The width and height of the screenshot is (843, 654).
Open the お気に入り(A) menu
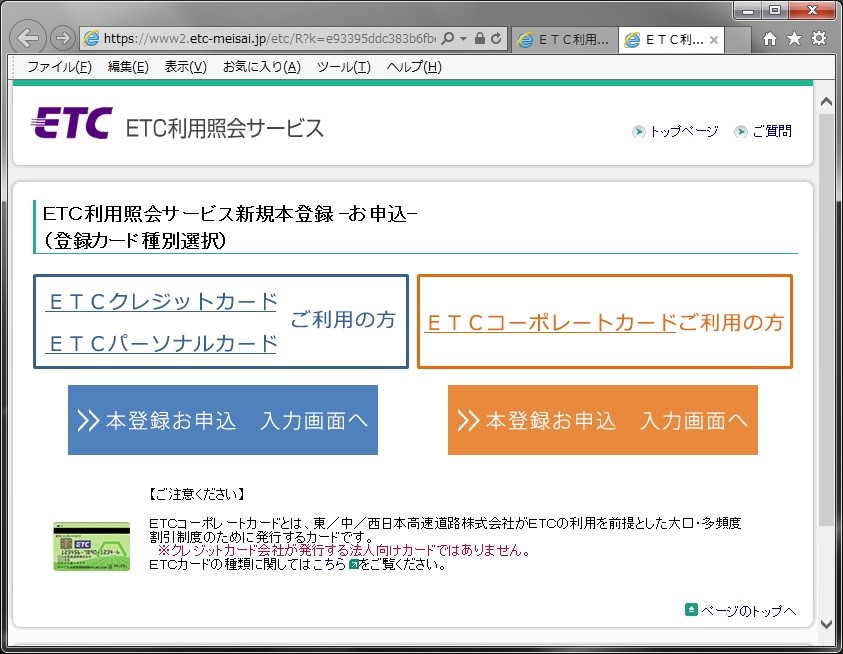pos(262,67)
